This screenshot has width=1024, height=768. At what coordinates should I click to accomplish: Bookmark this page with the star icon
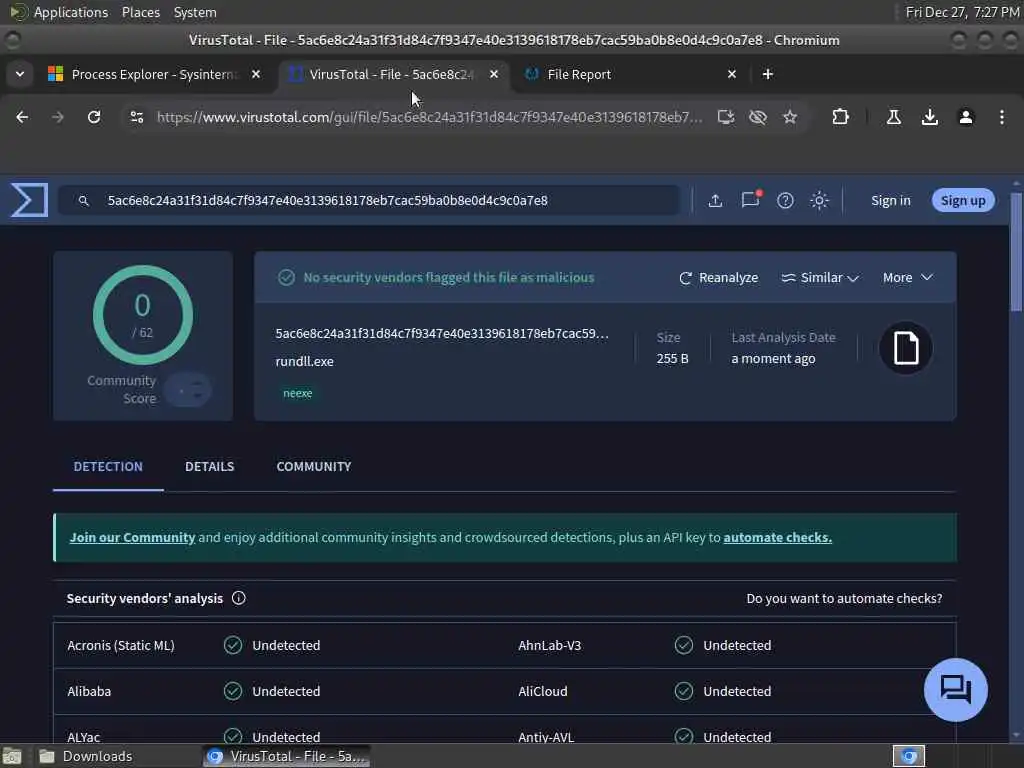coord(790,117)
